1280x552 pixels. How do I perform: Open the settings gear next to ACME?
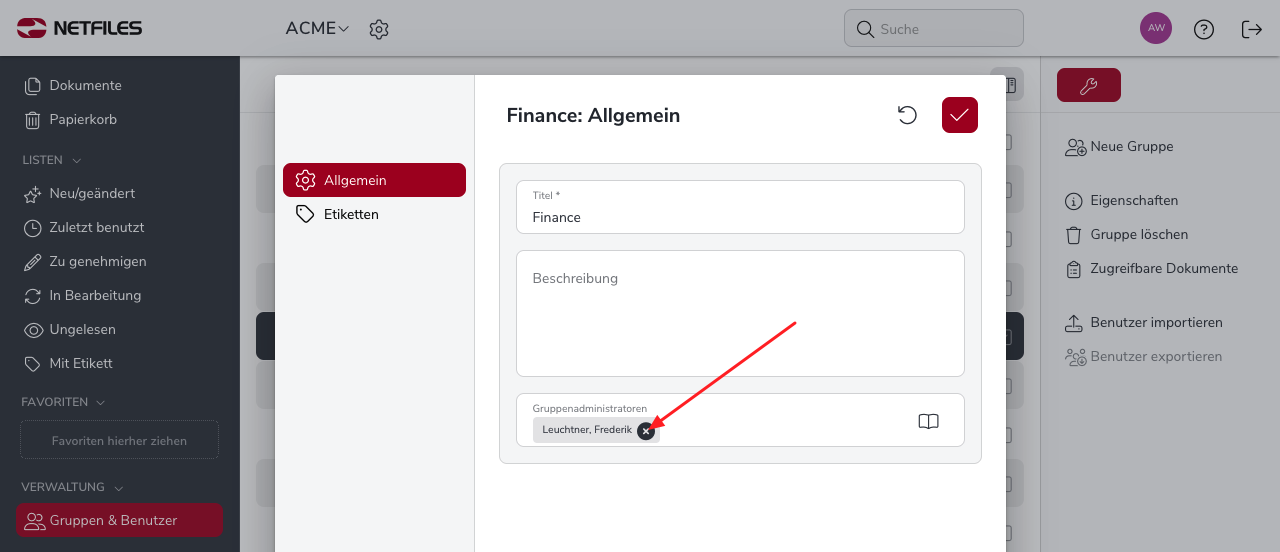(x=378, y=29)
